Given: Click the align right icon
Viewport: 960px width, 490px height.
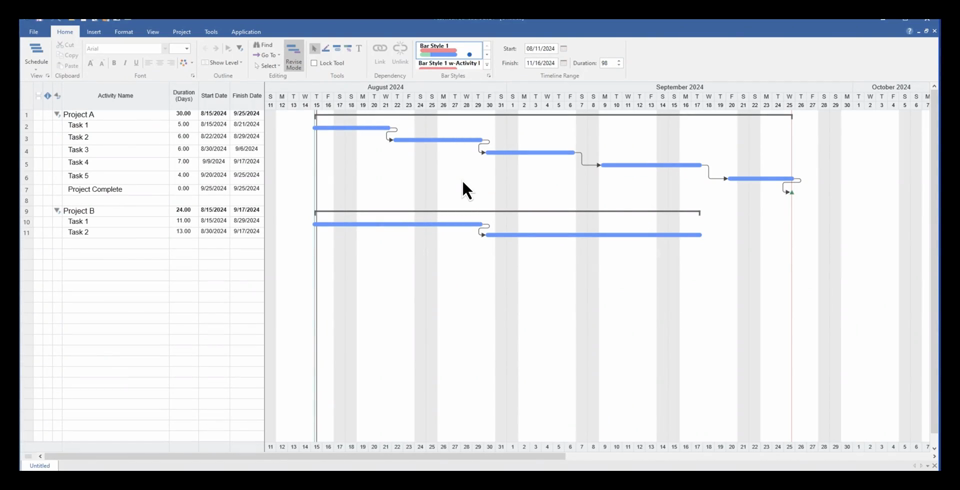Looking at the screenshot, I should pyautogui.click(x=171, y=63).
